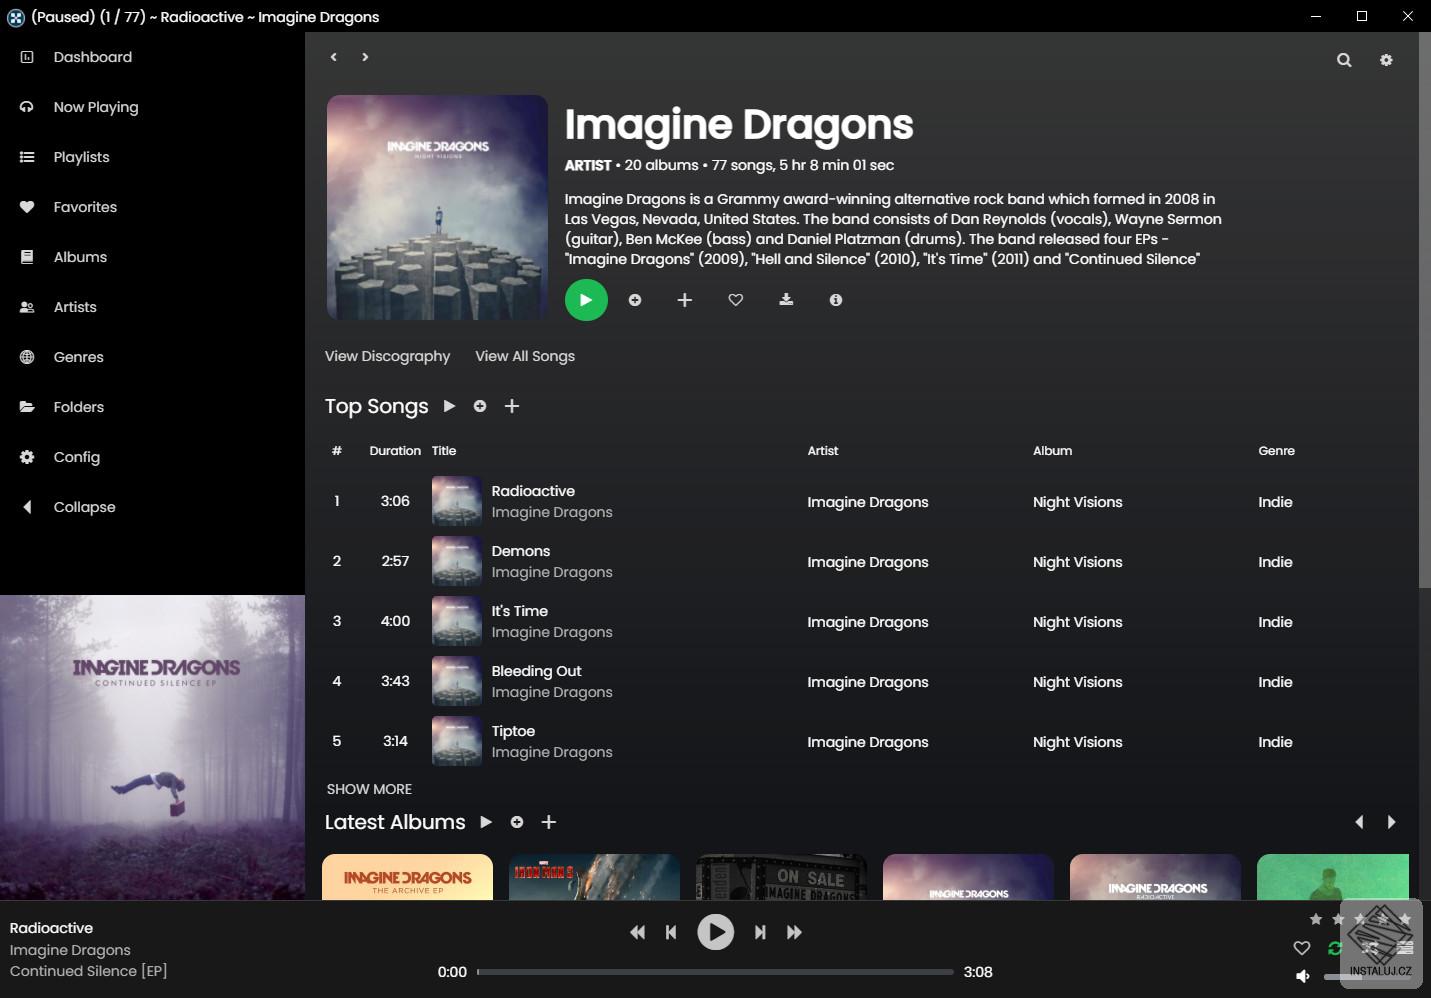The image size is (1431, 998).
Task: Open the green album cover in Latest Albums
Action: (1333, 877)
